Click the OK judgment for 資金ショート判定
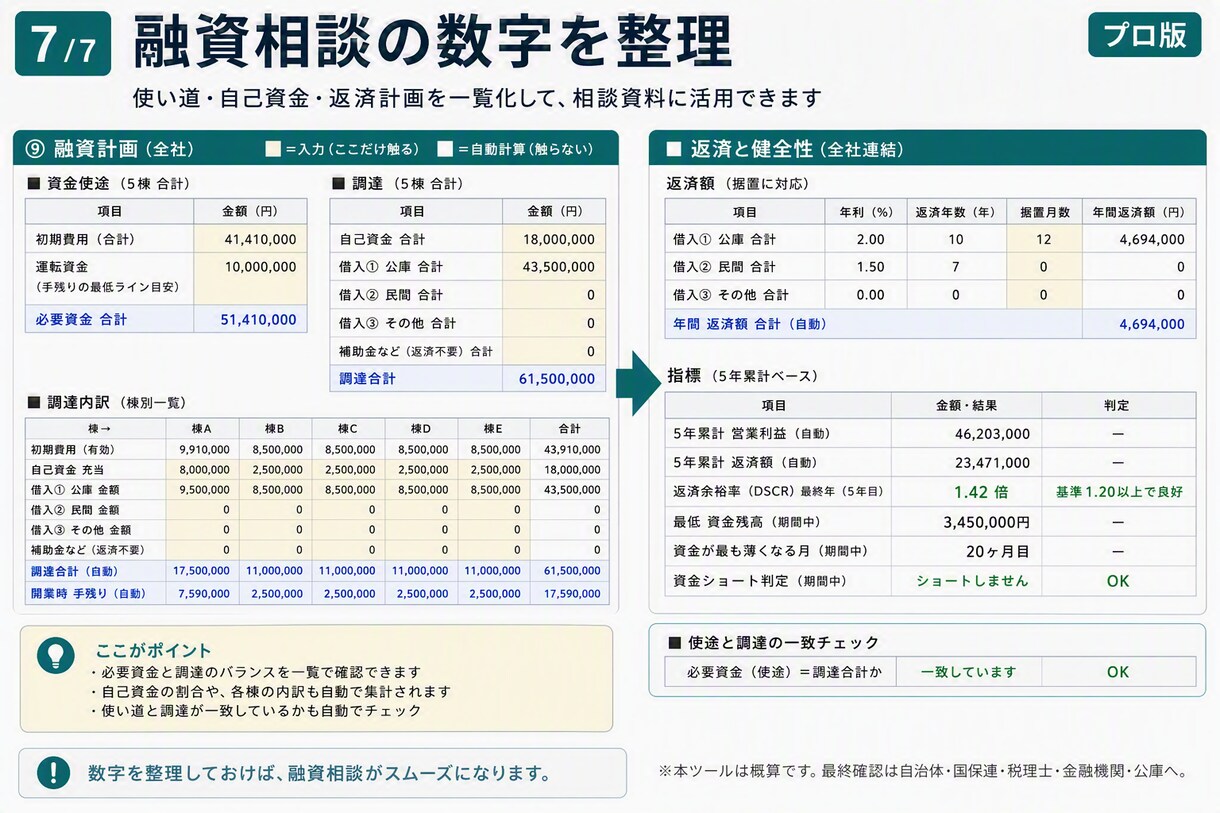The width and height of the screenshot is (1220, 813). click(x=1118, y=581)
